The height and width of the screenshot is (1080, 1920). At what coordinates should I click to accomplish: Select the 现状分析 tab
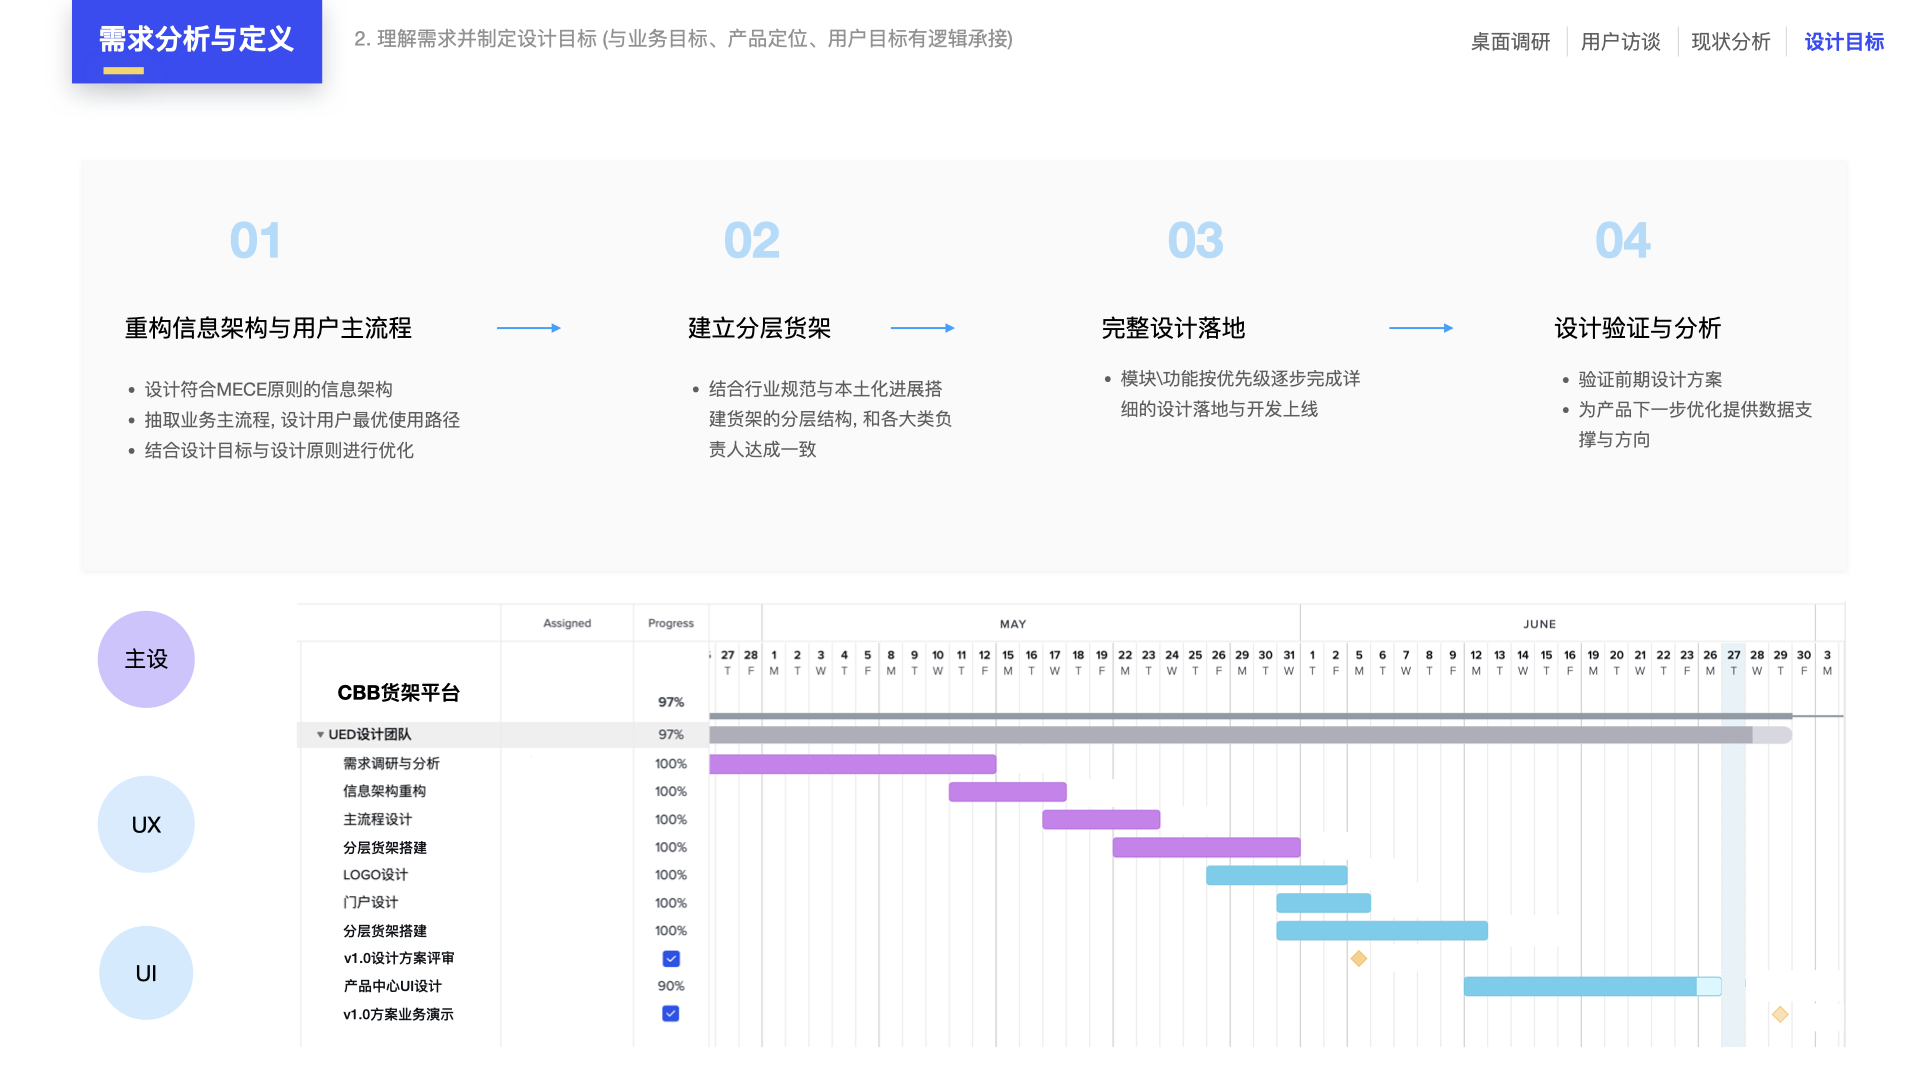pyautogui.click(x=1730, y=42)
